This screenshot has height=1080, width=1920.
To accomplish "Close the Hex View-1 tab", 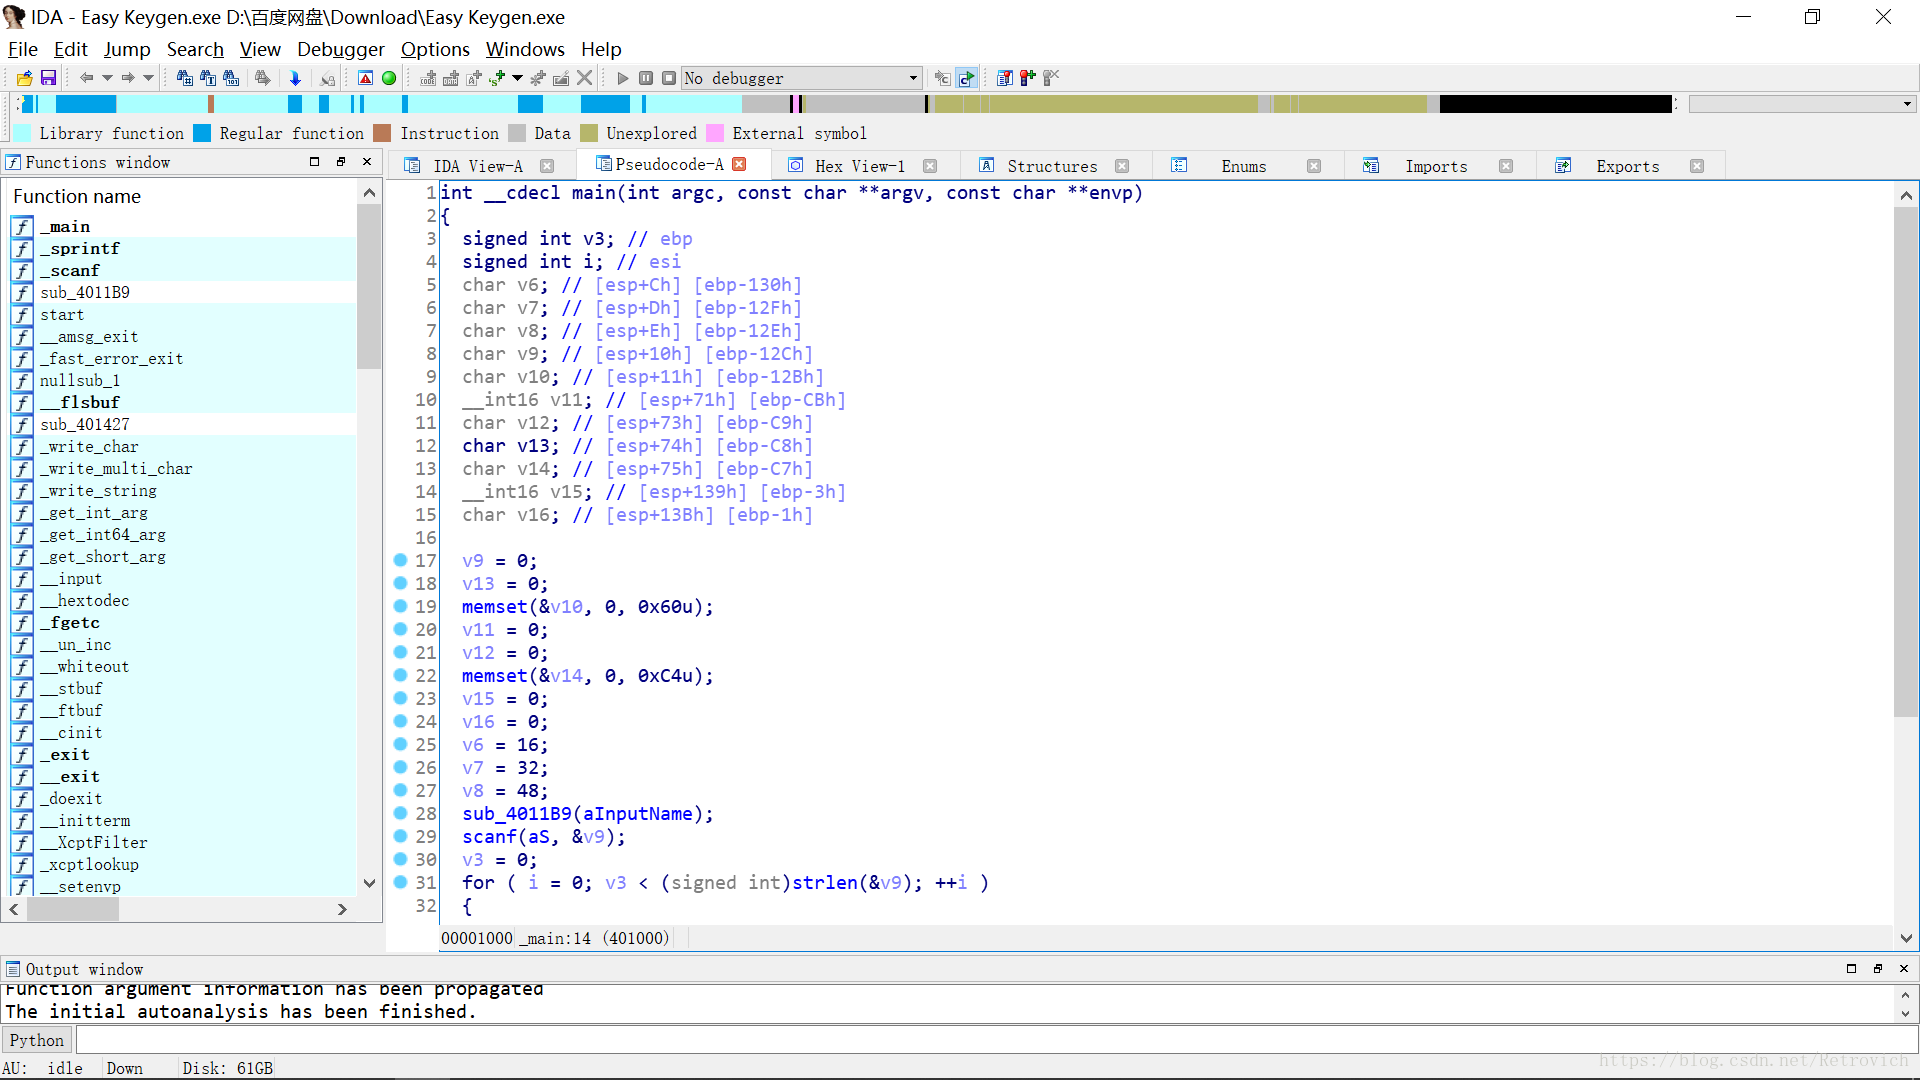I will click(930, 166).
